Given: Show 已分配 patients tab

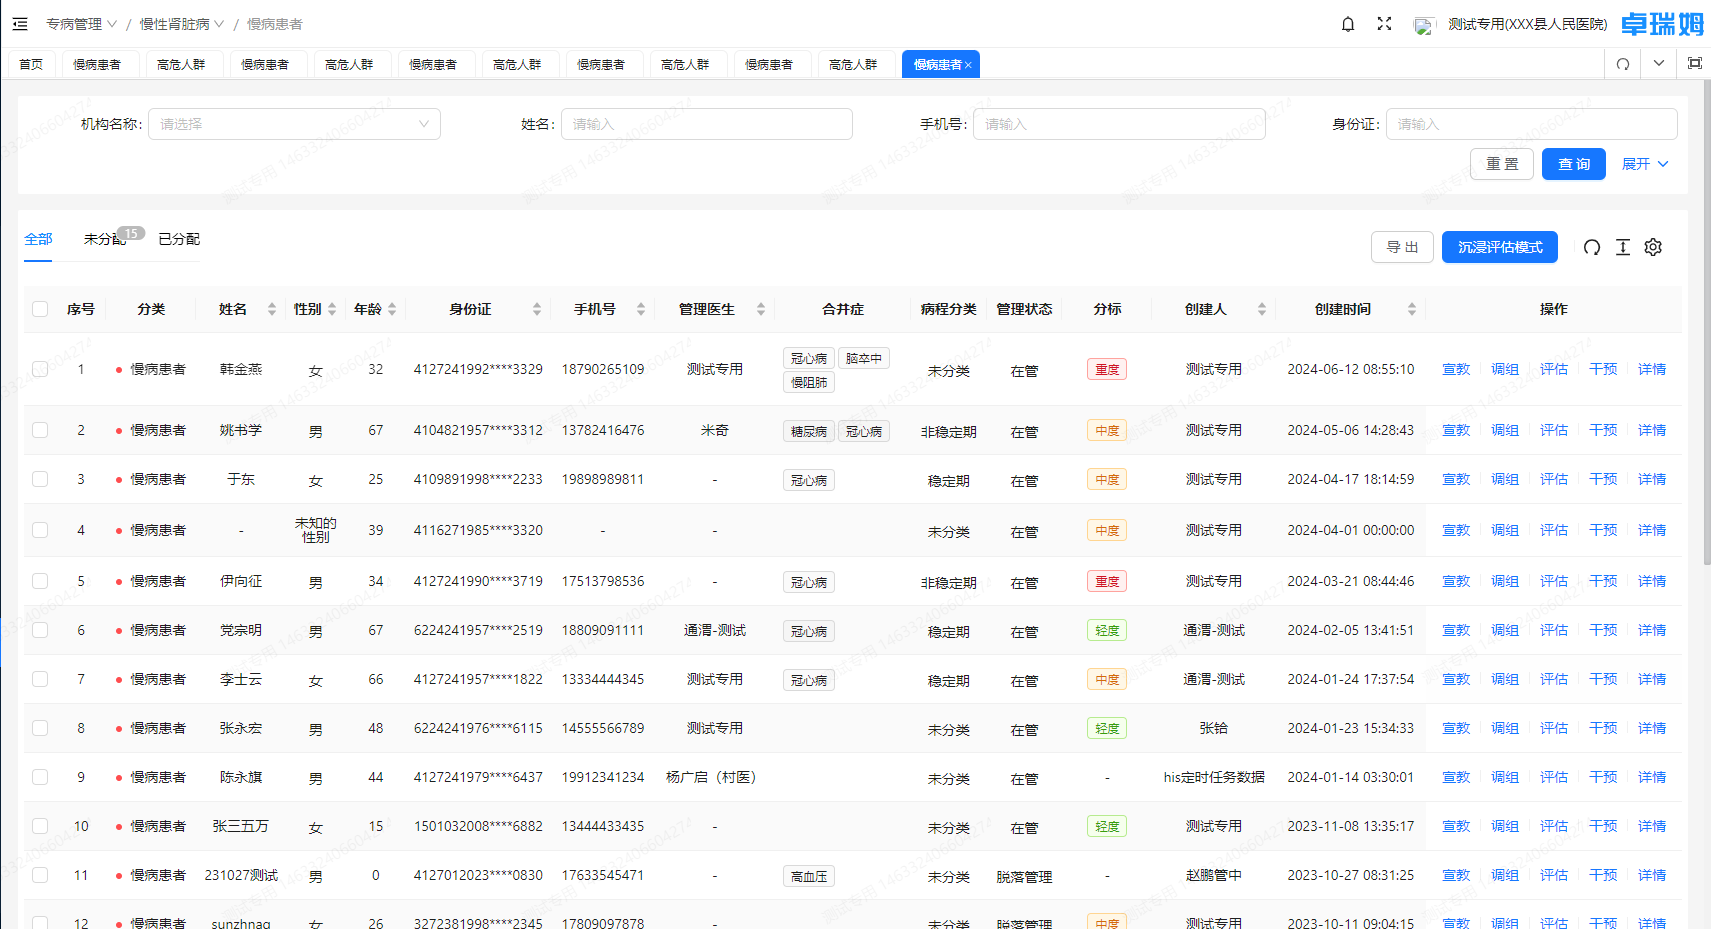Looking at the screenshot, I should [179, 239].
